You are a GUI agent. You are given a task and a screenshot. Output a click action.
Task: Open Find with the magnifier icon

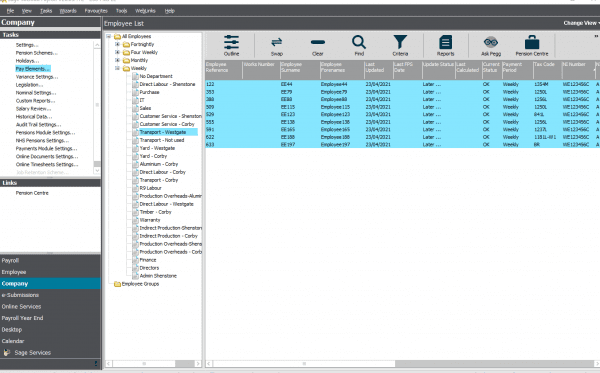tap(359, 42)
